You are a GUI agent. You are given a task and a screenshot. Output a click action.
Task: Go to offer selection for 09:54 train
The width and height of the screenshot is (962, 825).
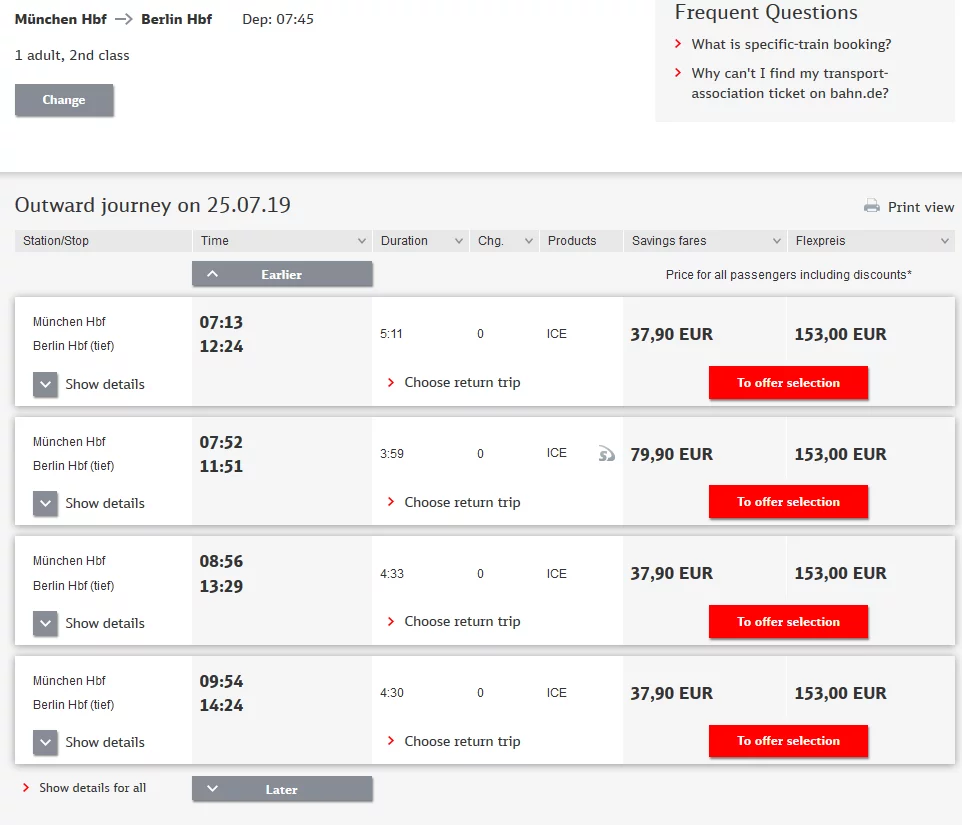tap(788, 741)
